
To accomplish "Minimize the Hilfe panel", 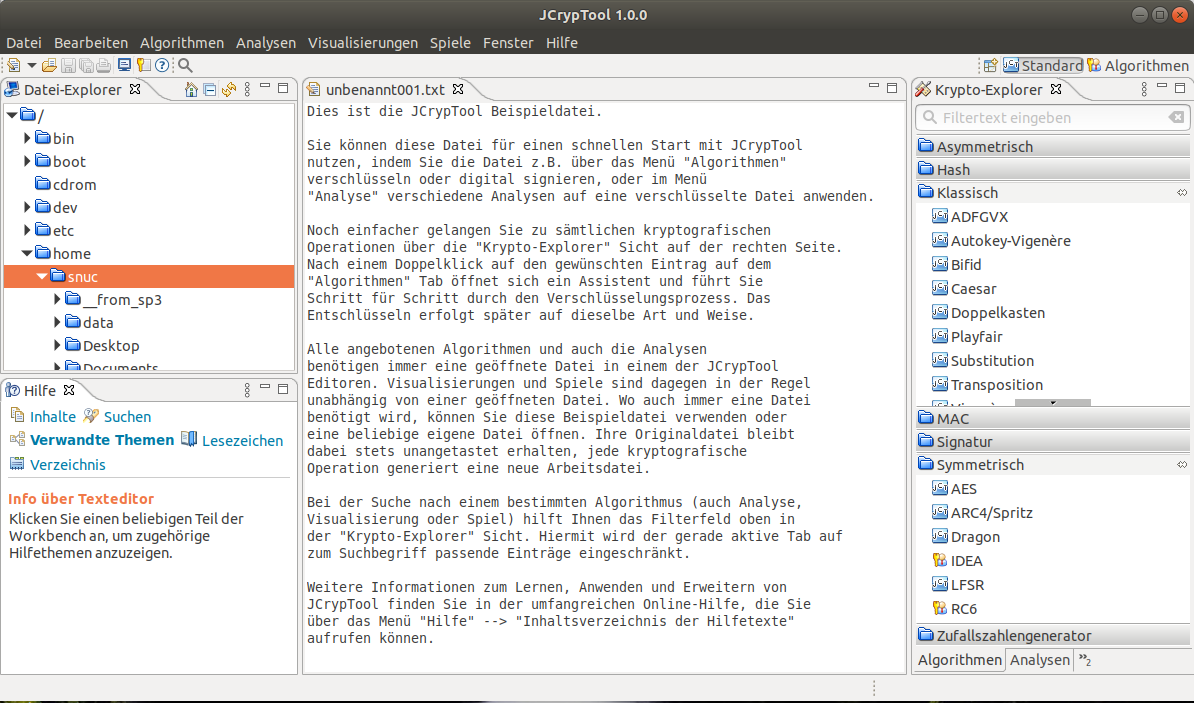I will coord(265,388).
